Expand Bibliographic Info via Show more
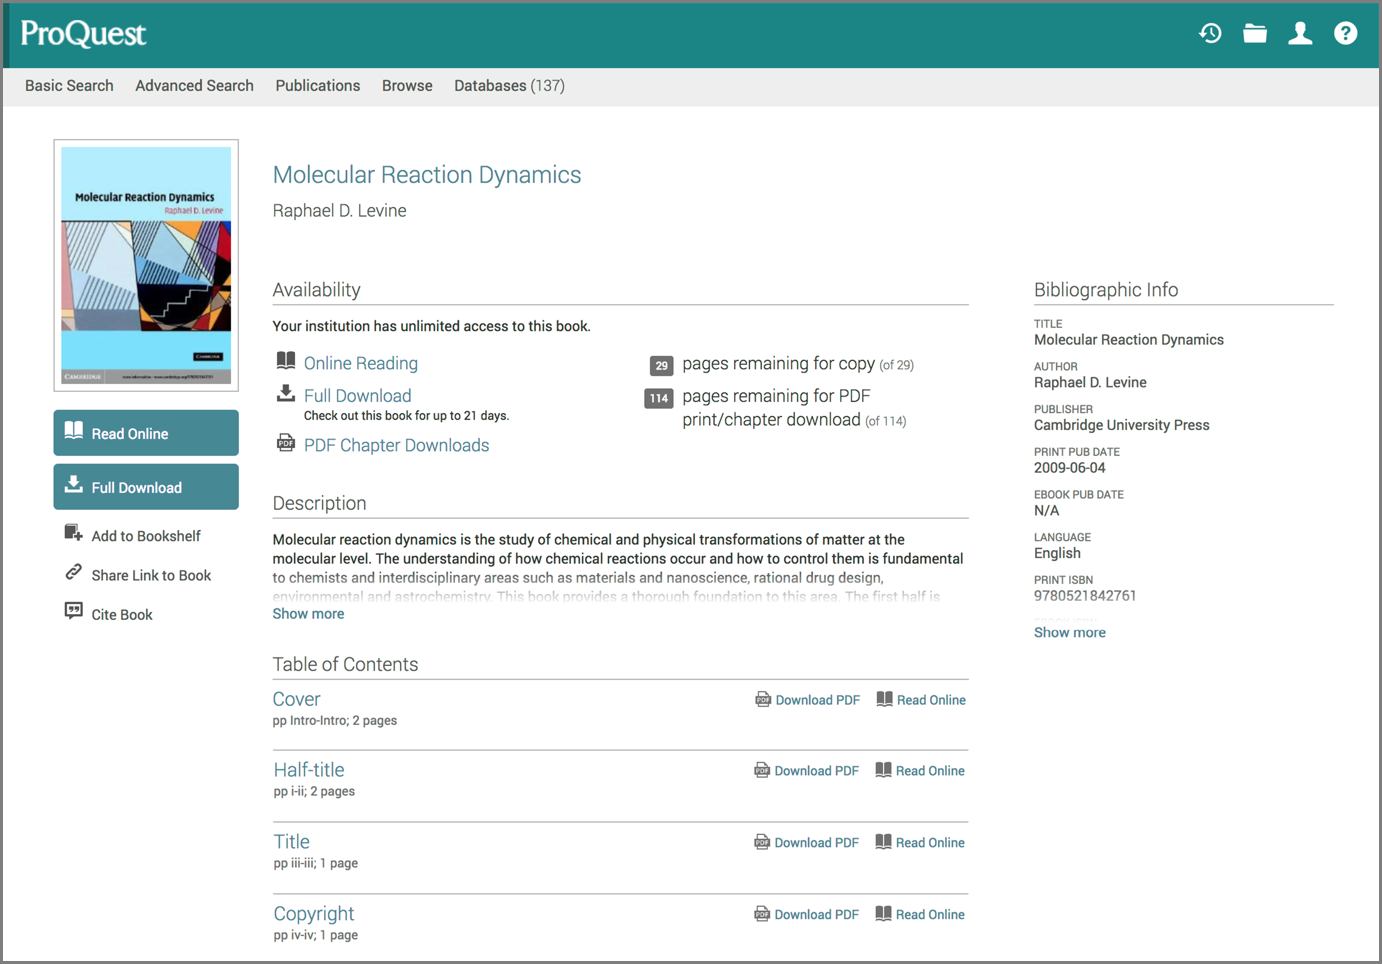Image resolution: width=1382 pixels, height=964 pixels. (1069, 631)
